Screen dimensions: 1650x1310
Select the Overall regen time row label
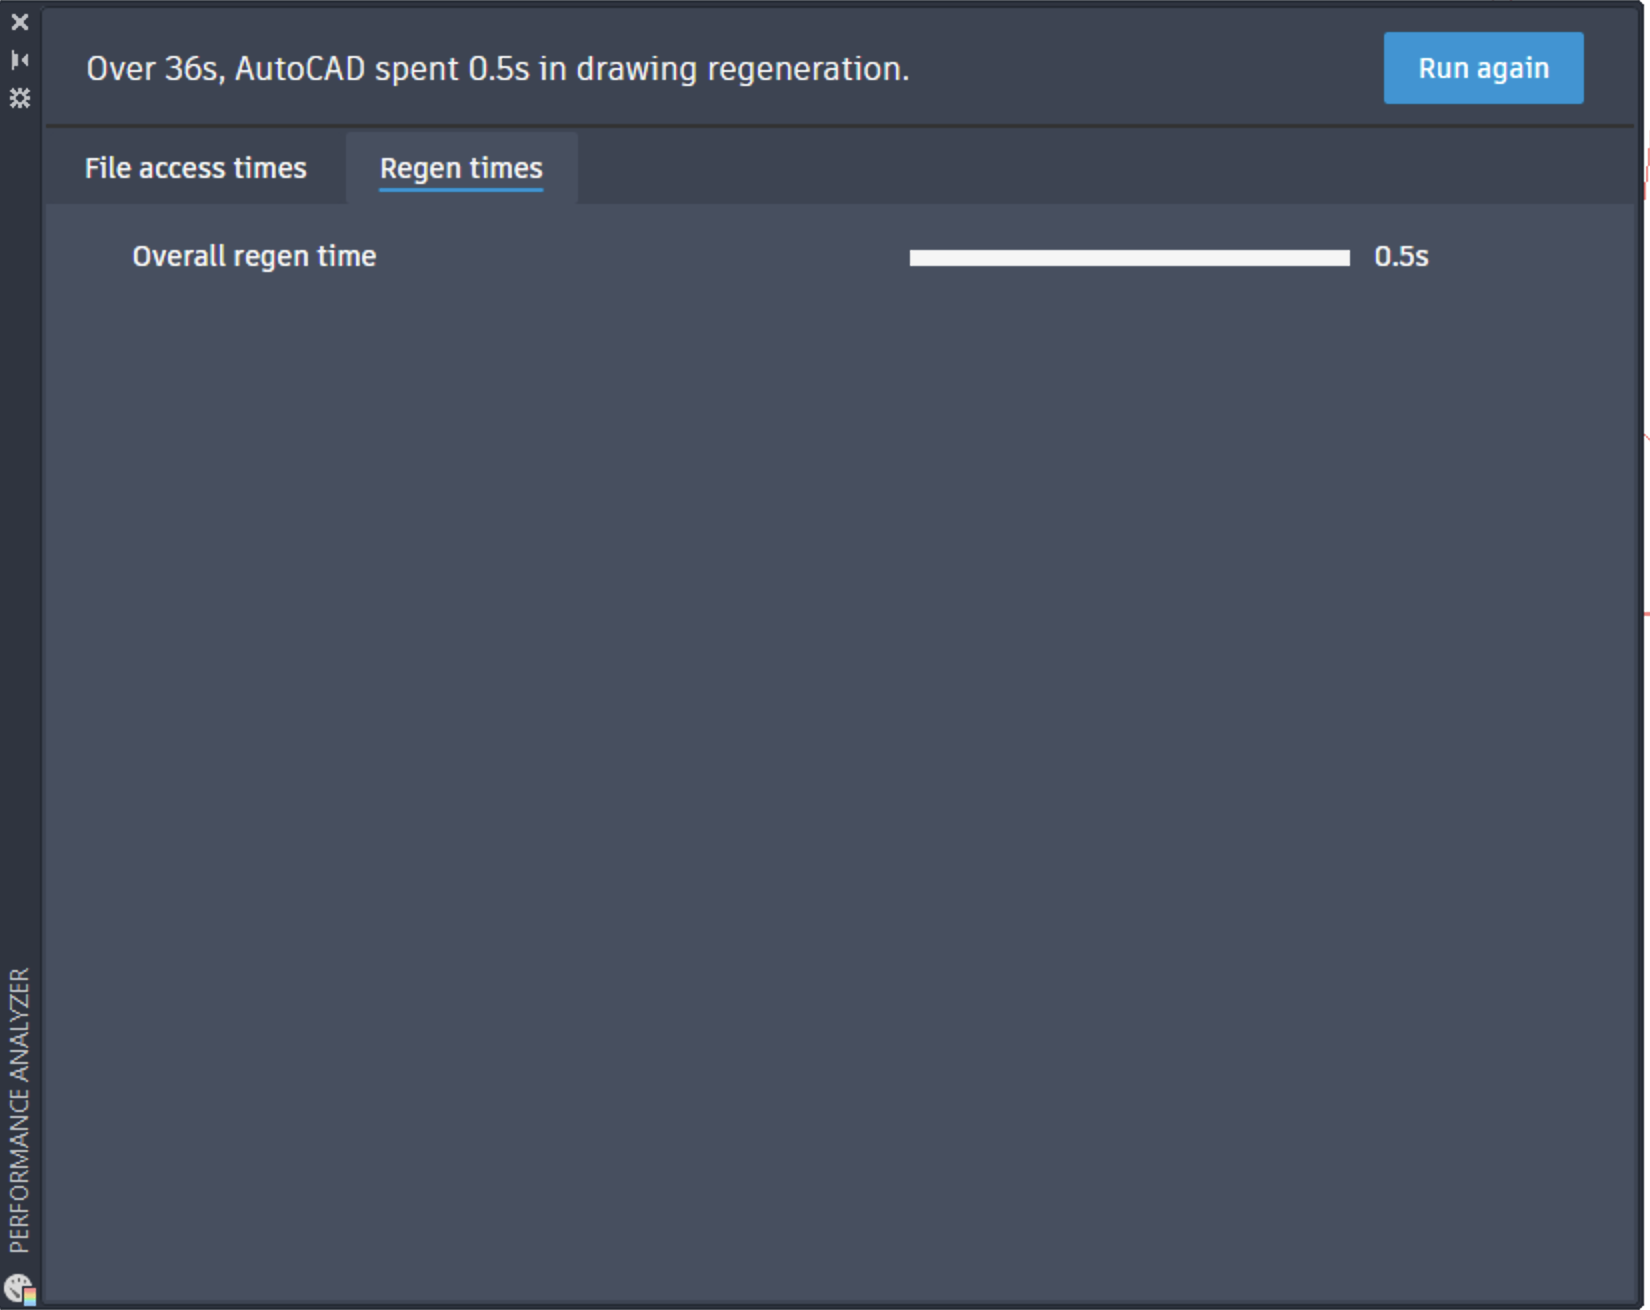[x=254, y=256]
